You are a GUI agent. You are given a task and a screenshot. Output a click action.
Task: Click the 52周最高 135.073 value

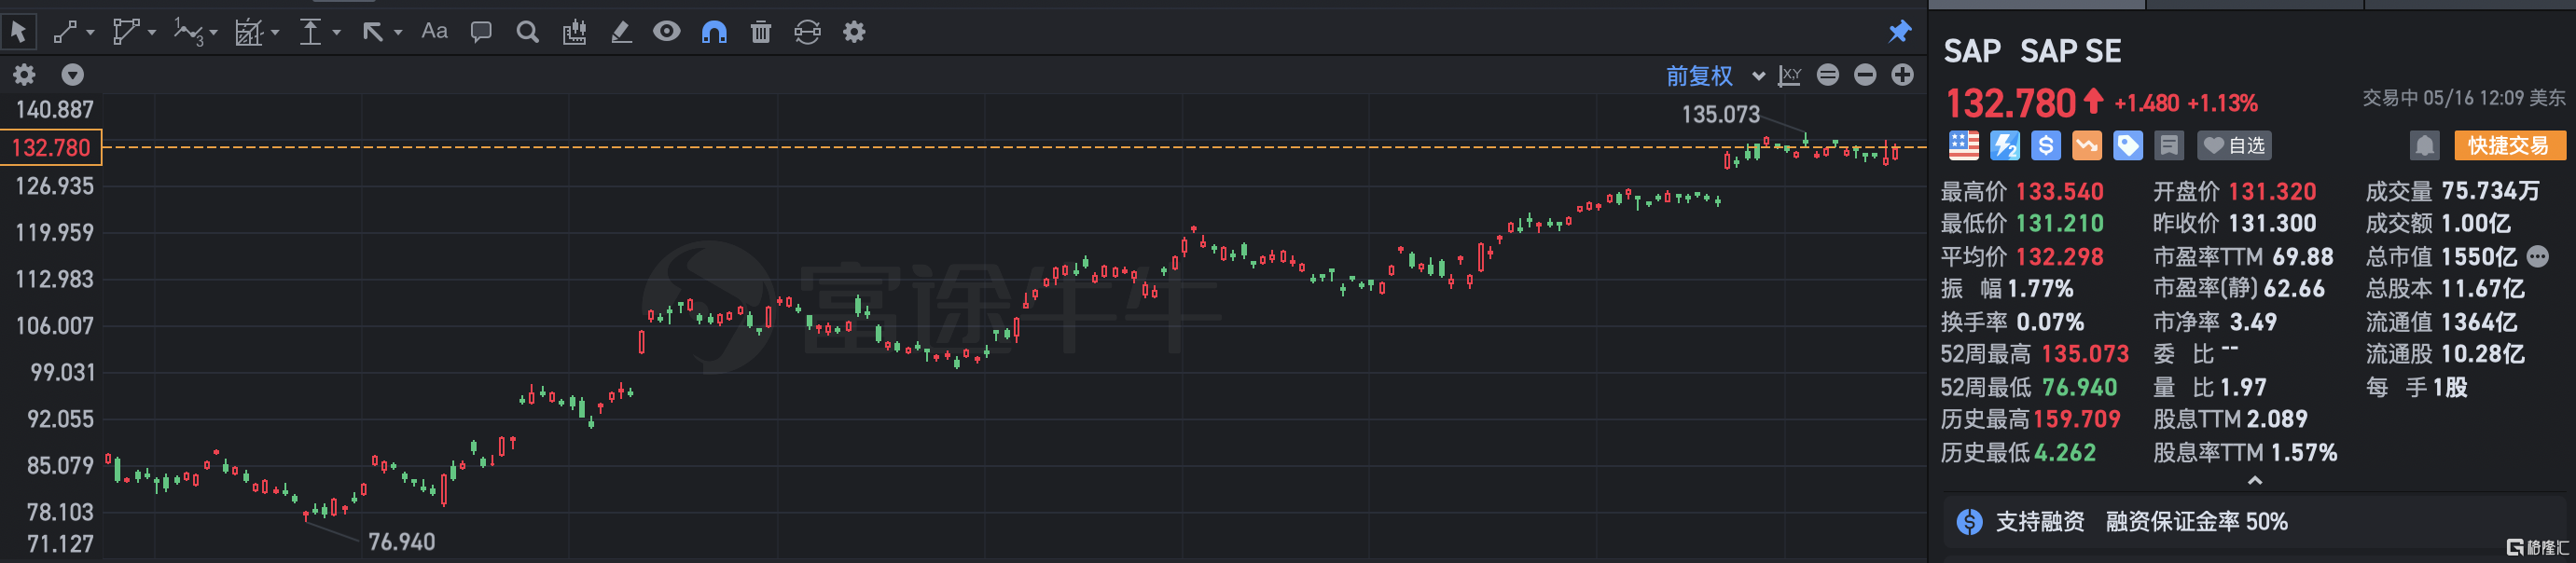pyautogui.click(x=2085, y=354)
